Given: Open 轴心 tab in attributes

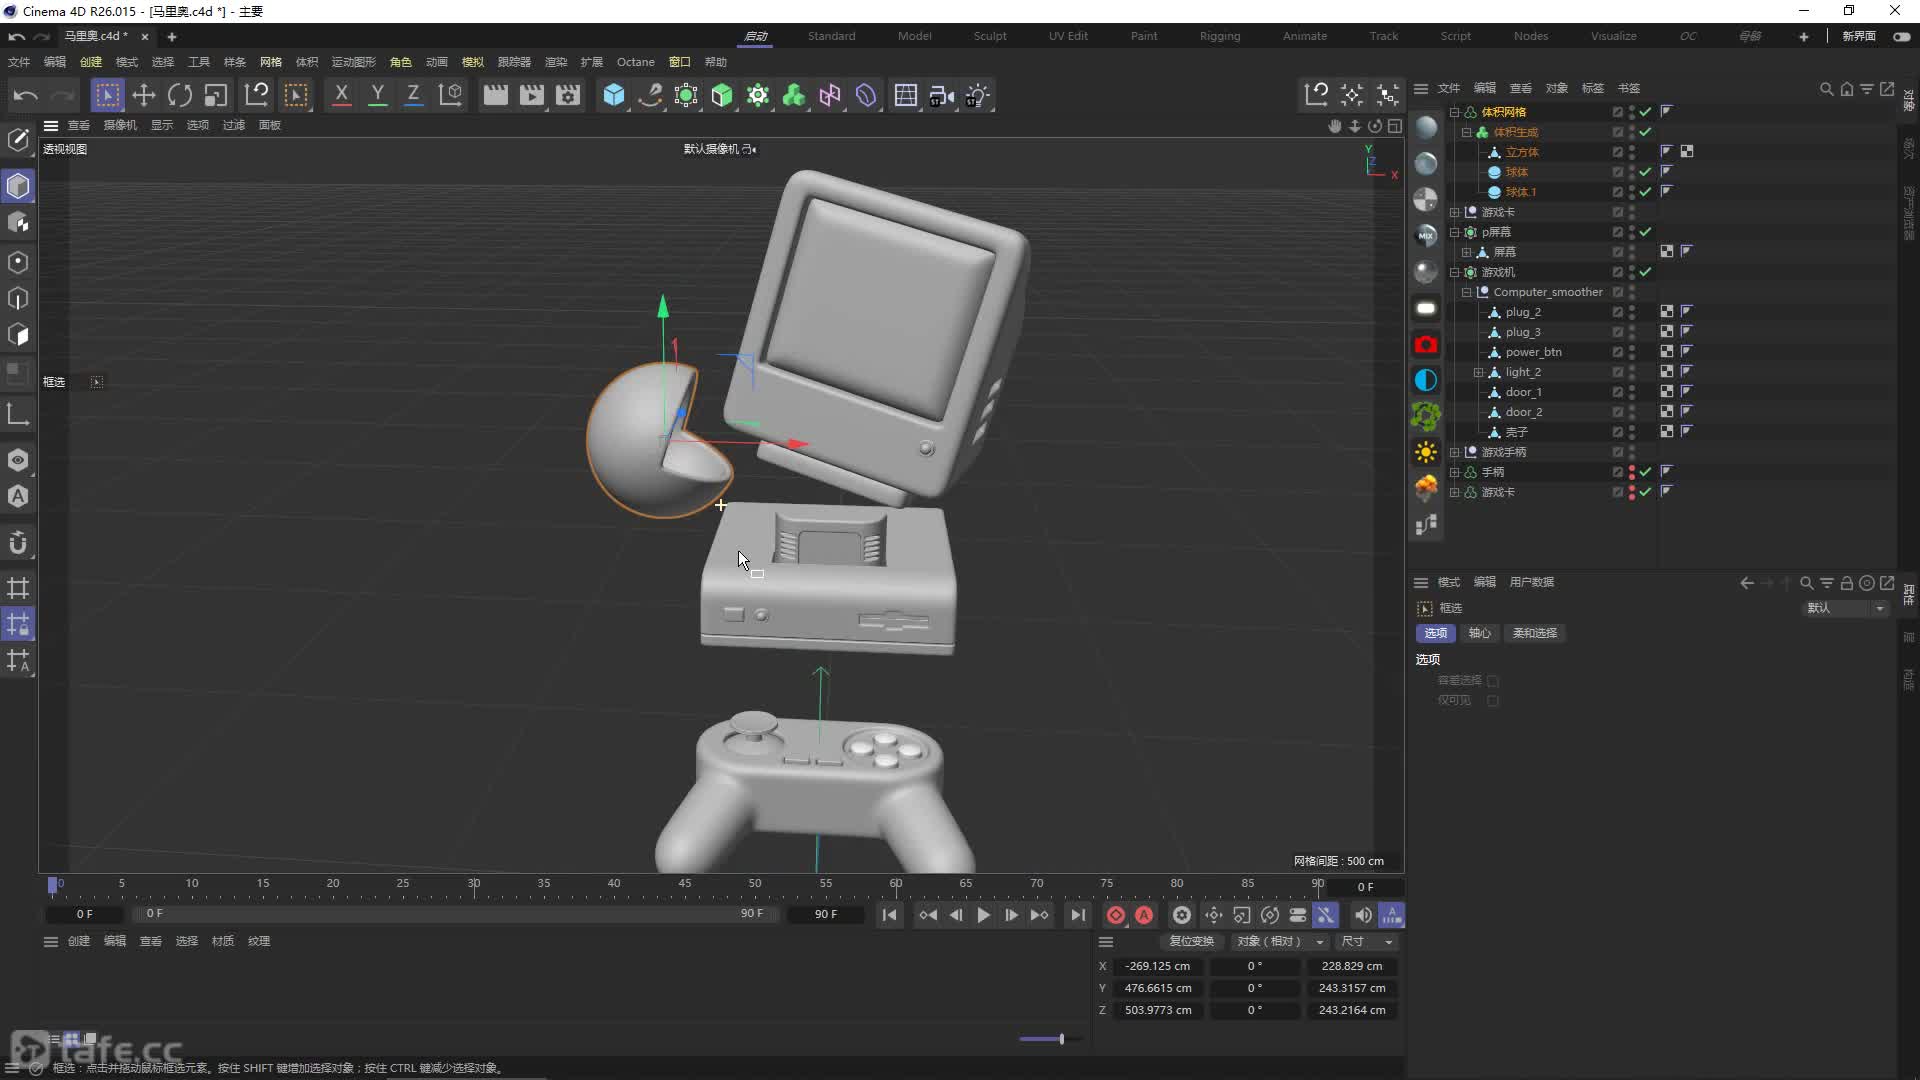Looking at the screenshot, I should pyautogui.click(x=1479, y=633).
